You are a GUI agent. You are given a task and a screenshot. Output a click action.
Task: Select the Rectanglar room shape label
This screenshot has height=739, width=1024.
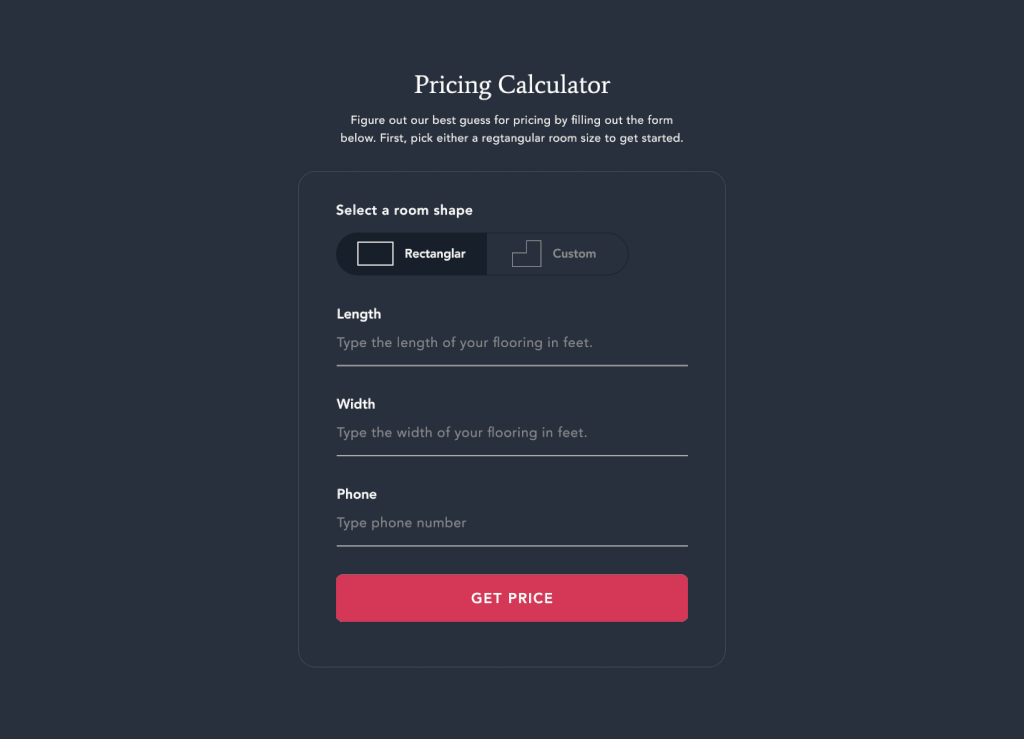[x=435, y=254]
